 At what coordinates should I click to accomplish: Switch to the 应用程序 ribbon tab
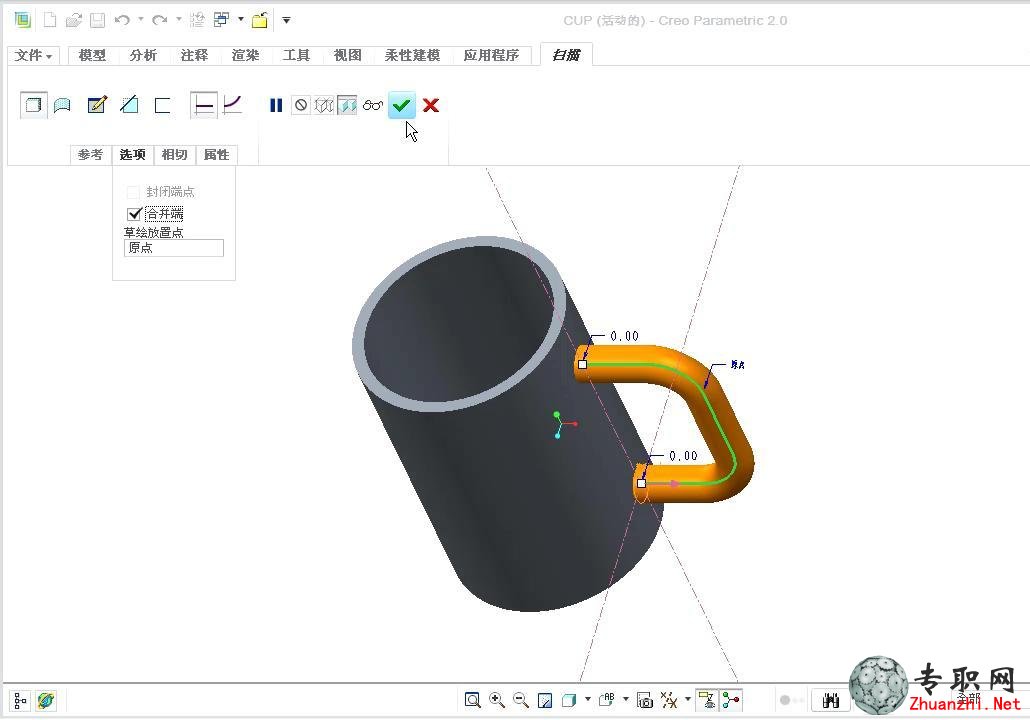[491, 55]
